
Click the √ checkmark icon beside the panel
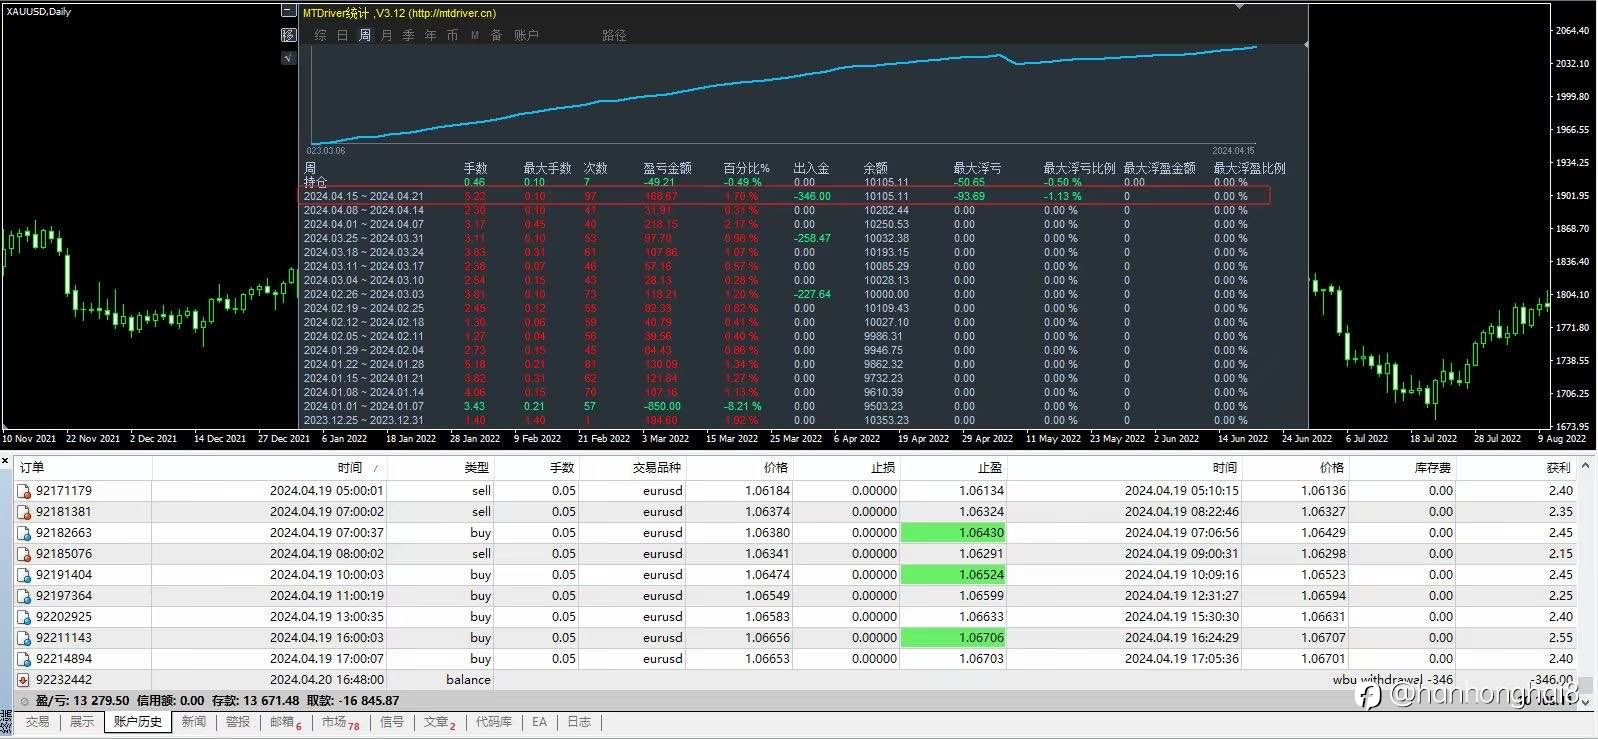click(x=288, y=58)
